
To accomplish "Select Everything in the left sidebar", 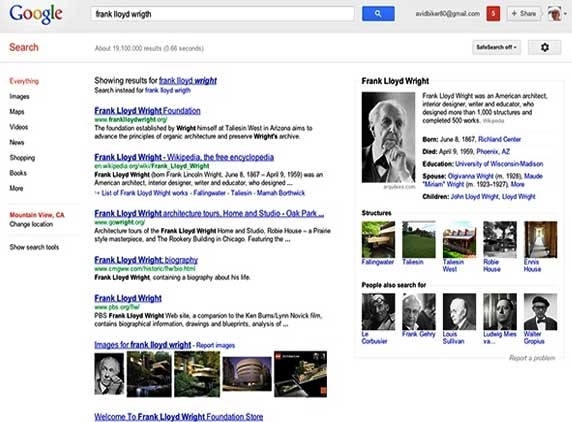I will [24, 81].
